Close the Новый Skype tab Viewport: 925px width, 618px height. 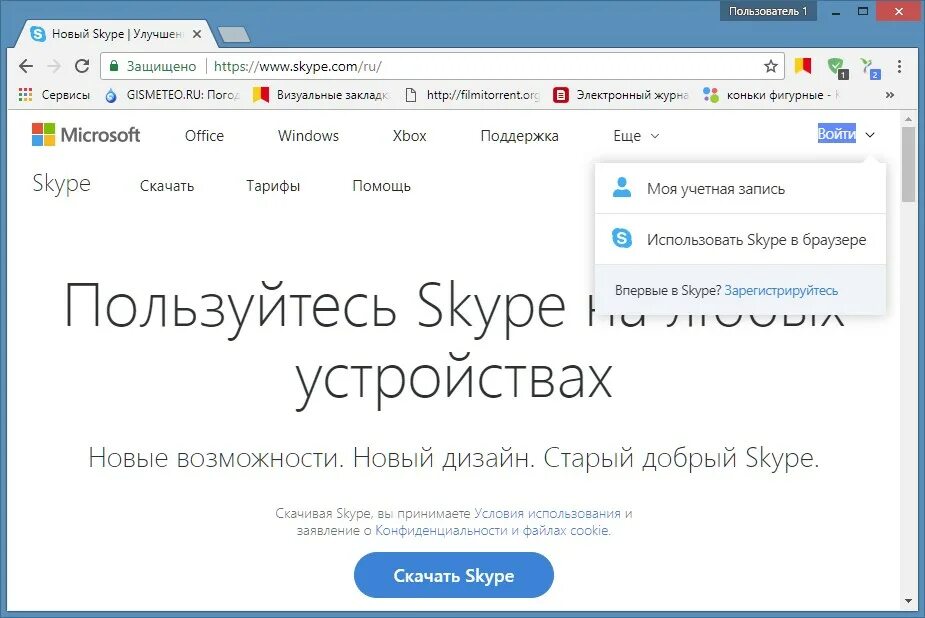(197, 34)
